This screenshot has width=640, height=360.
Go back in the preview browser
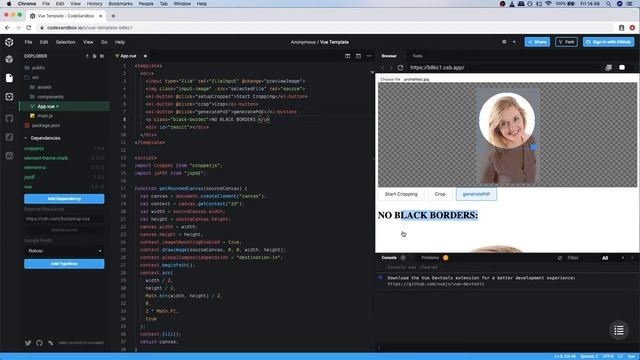click(383, 68)
